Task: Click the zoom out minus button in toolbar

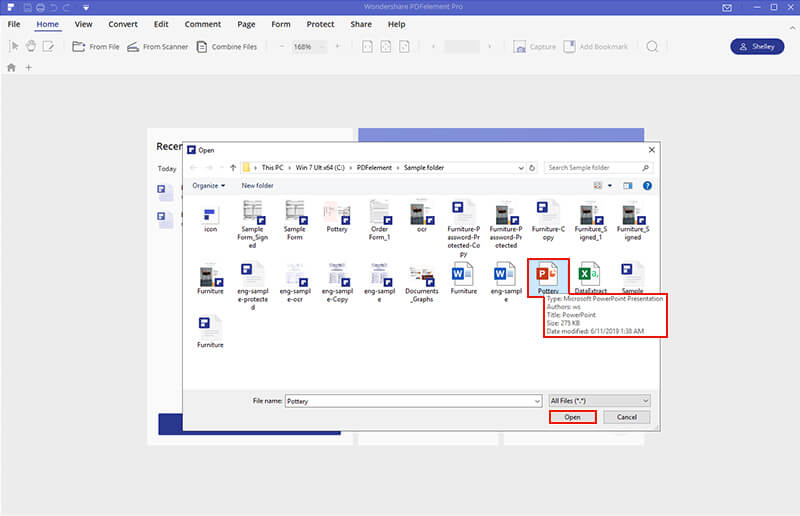Action: tap(282, 46)
